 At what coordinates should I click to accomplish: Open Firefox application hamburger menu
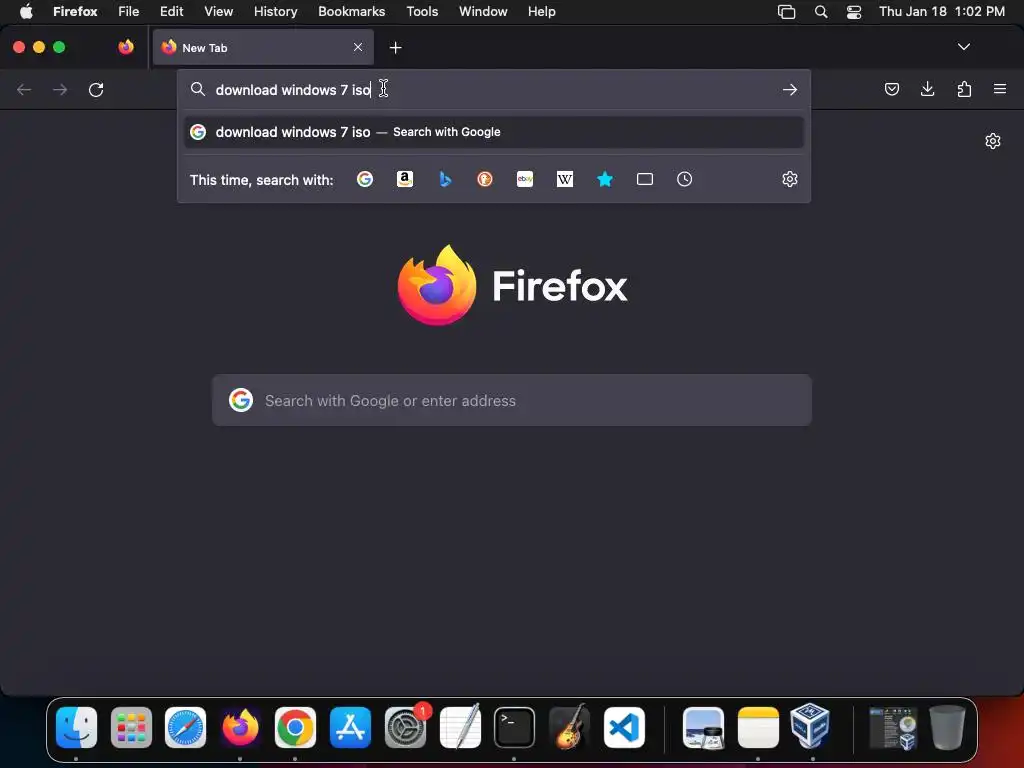1000,89
